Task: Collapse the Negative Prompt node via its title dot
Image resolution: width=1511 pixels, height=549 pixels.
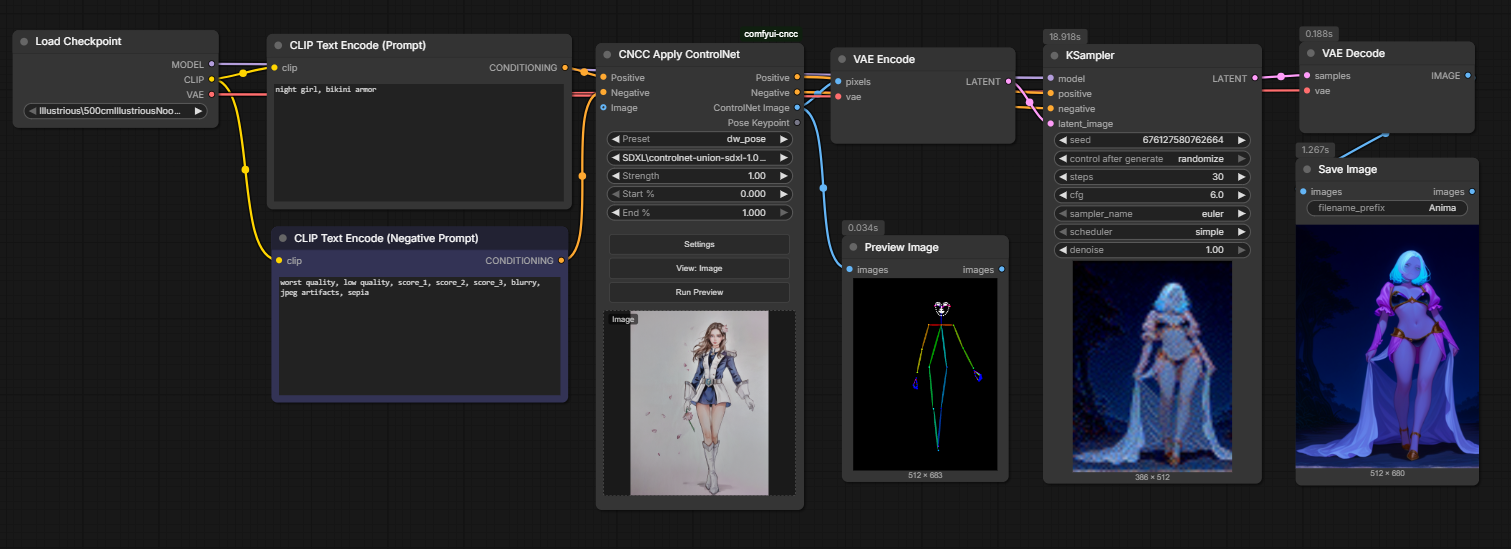Action: (x=283, y=238)
